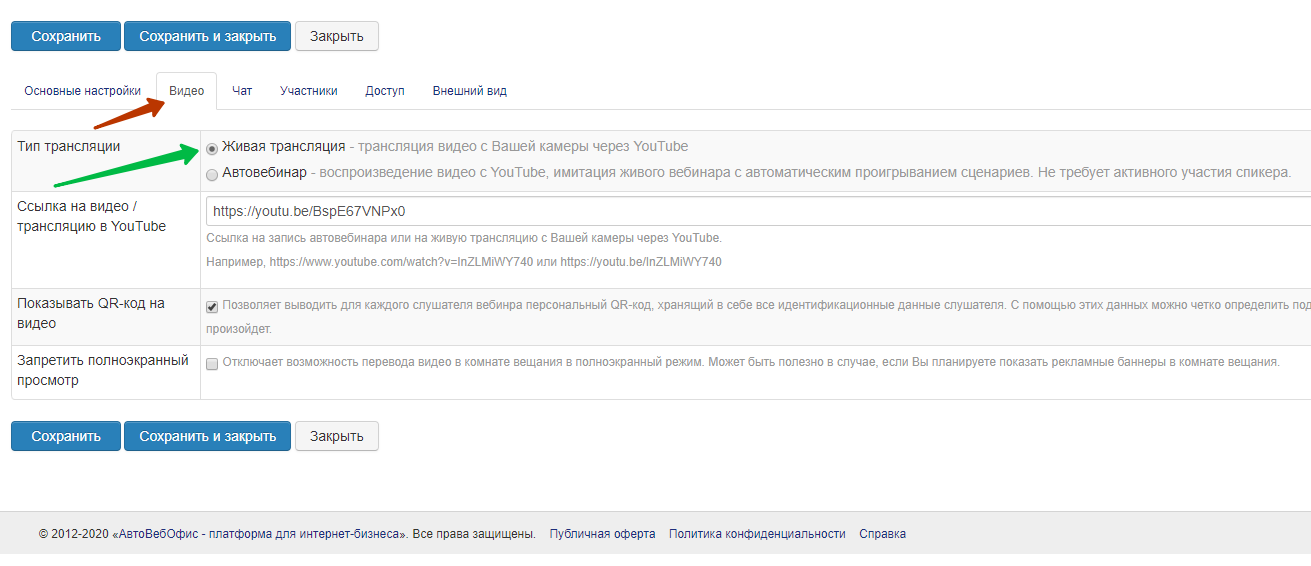Click Закрыть below the settings table
Viewport: 1311px width, 566px height.
tap(336, 436)
